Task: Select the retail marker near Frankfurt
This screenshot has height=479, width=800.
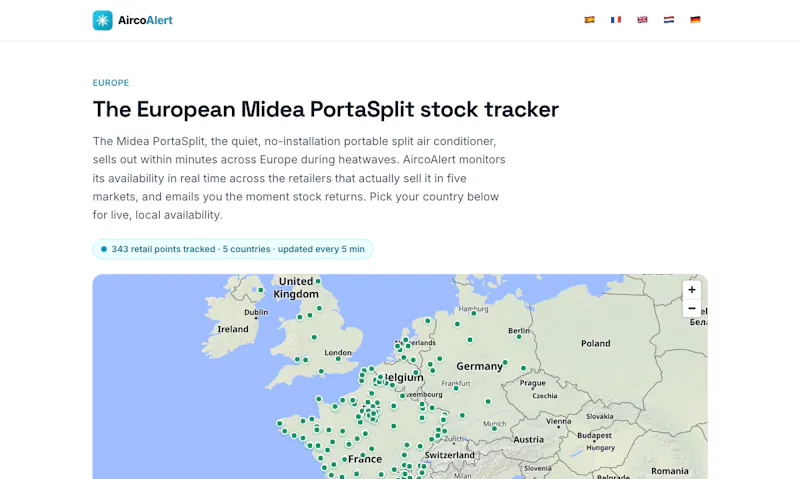Action: pos(456,388)
